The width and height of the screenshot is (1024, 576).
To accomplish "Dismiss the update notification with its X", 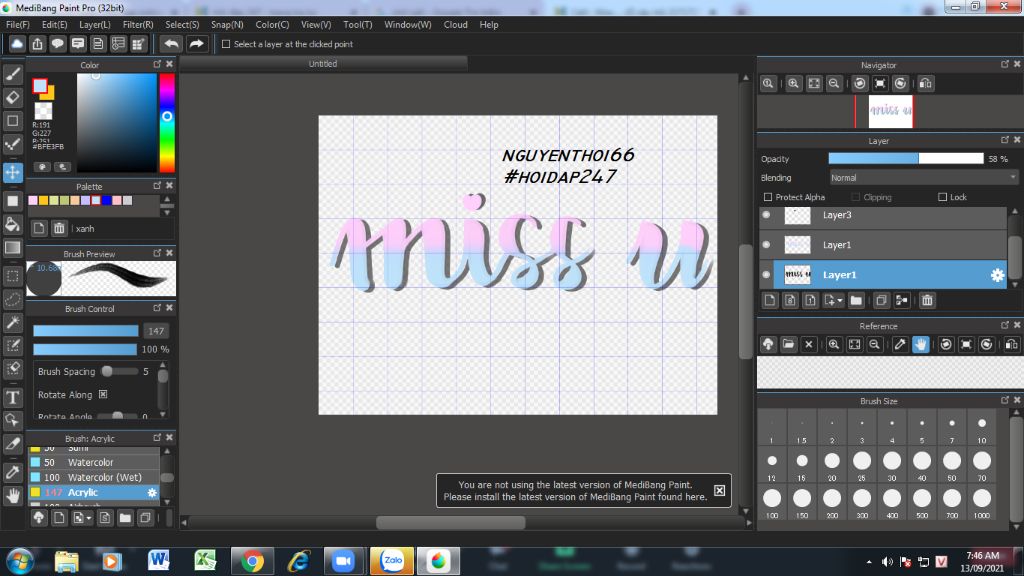I will coord(719,490).
